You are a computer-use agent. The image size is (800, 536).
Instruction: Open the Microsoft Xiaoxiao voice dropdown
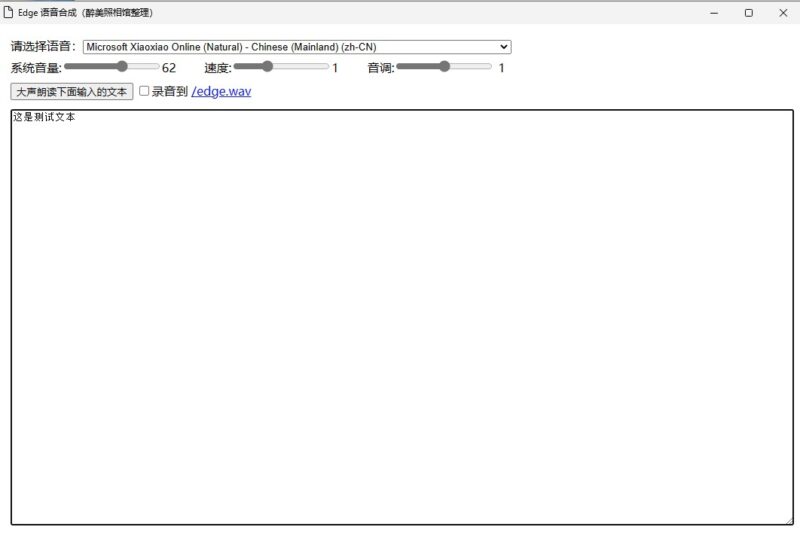pos(297,47)
